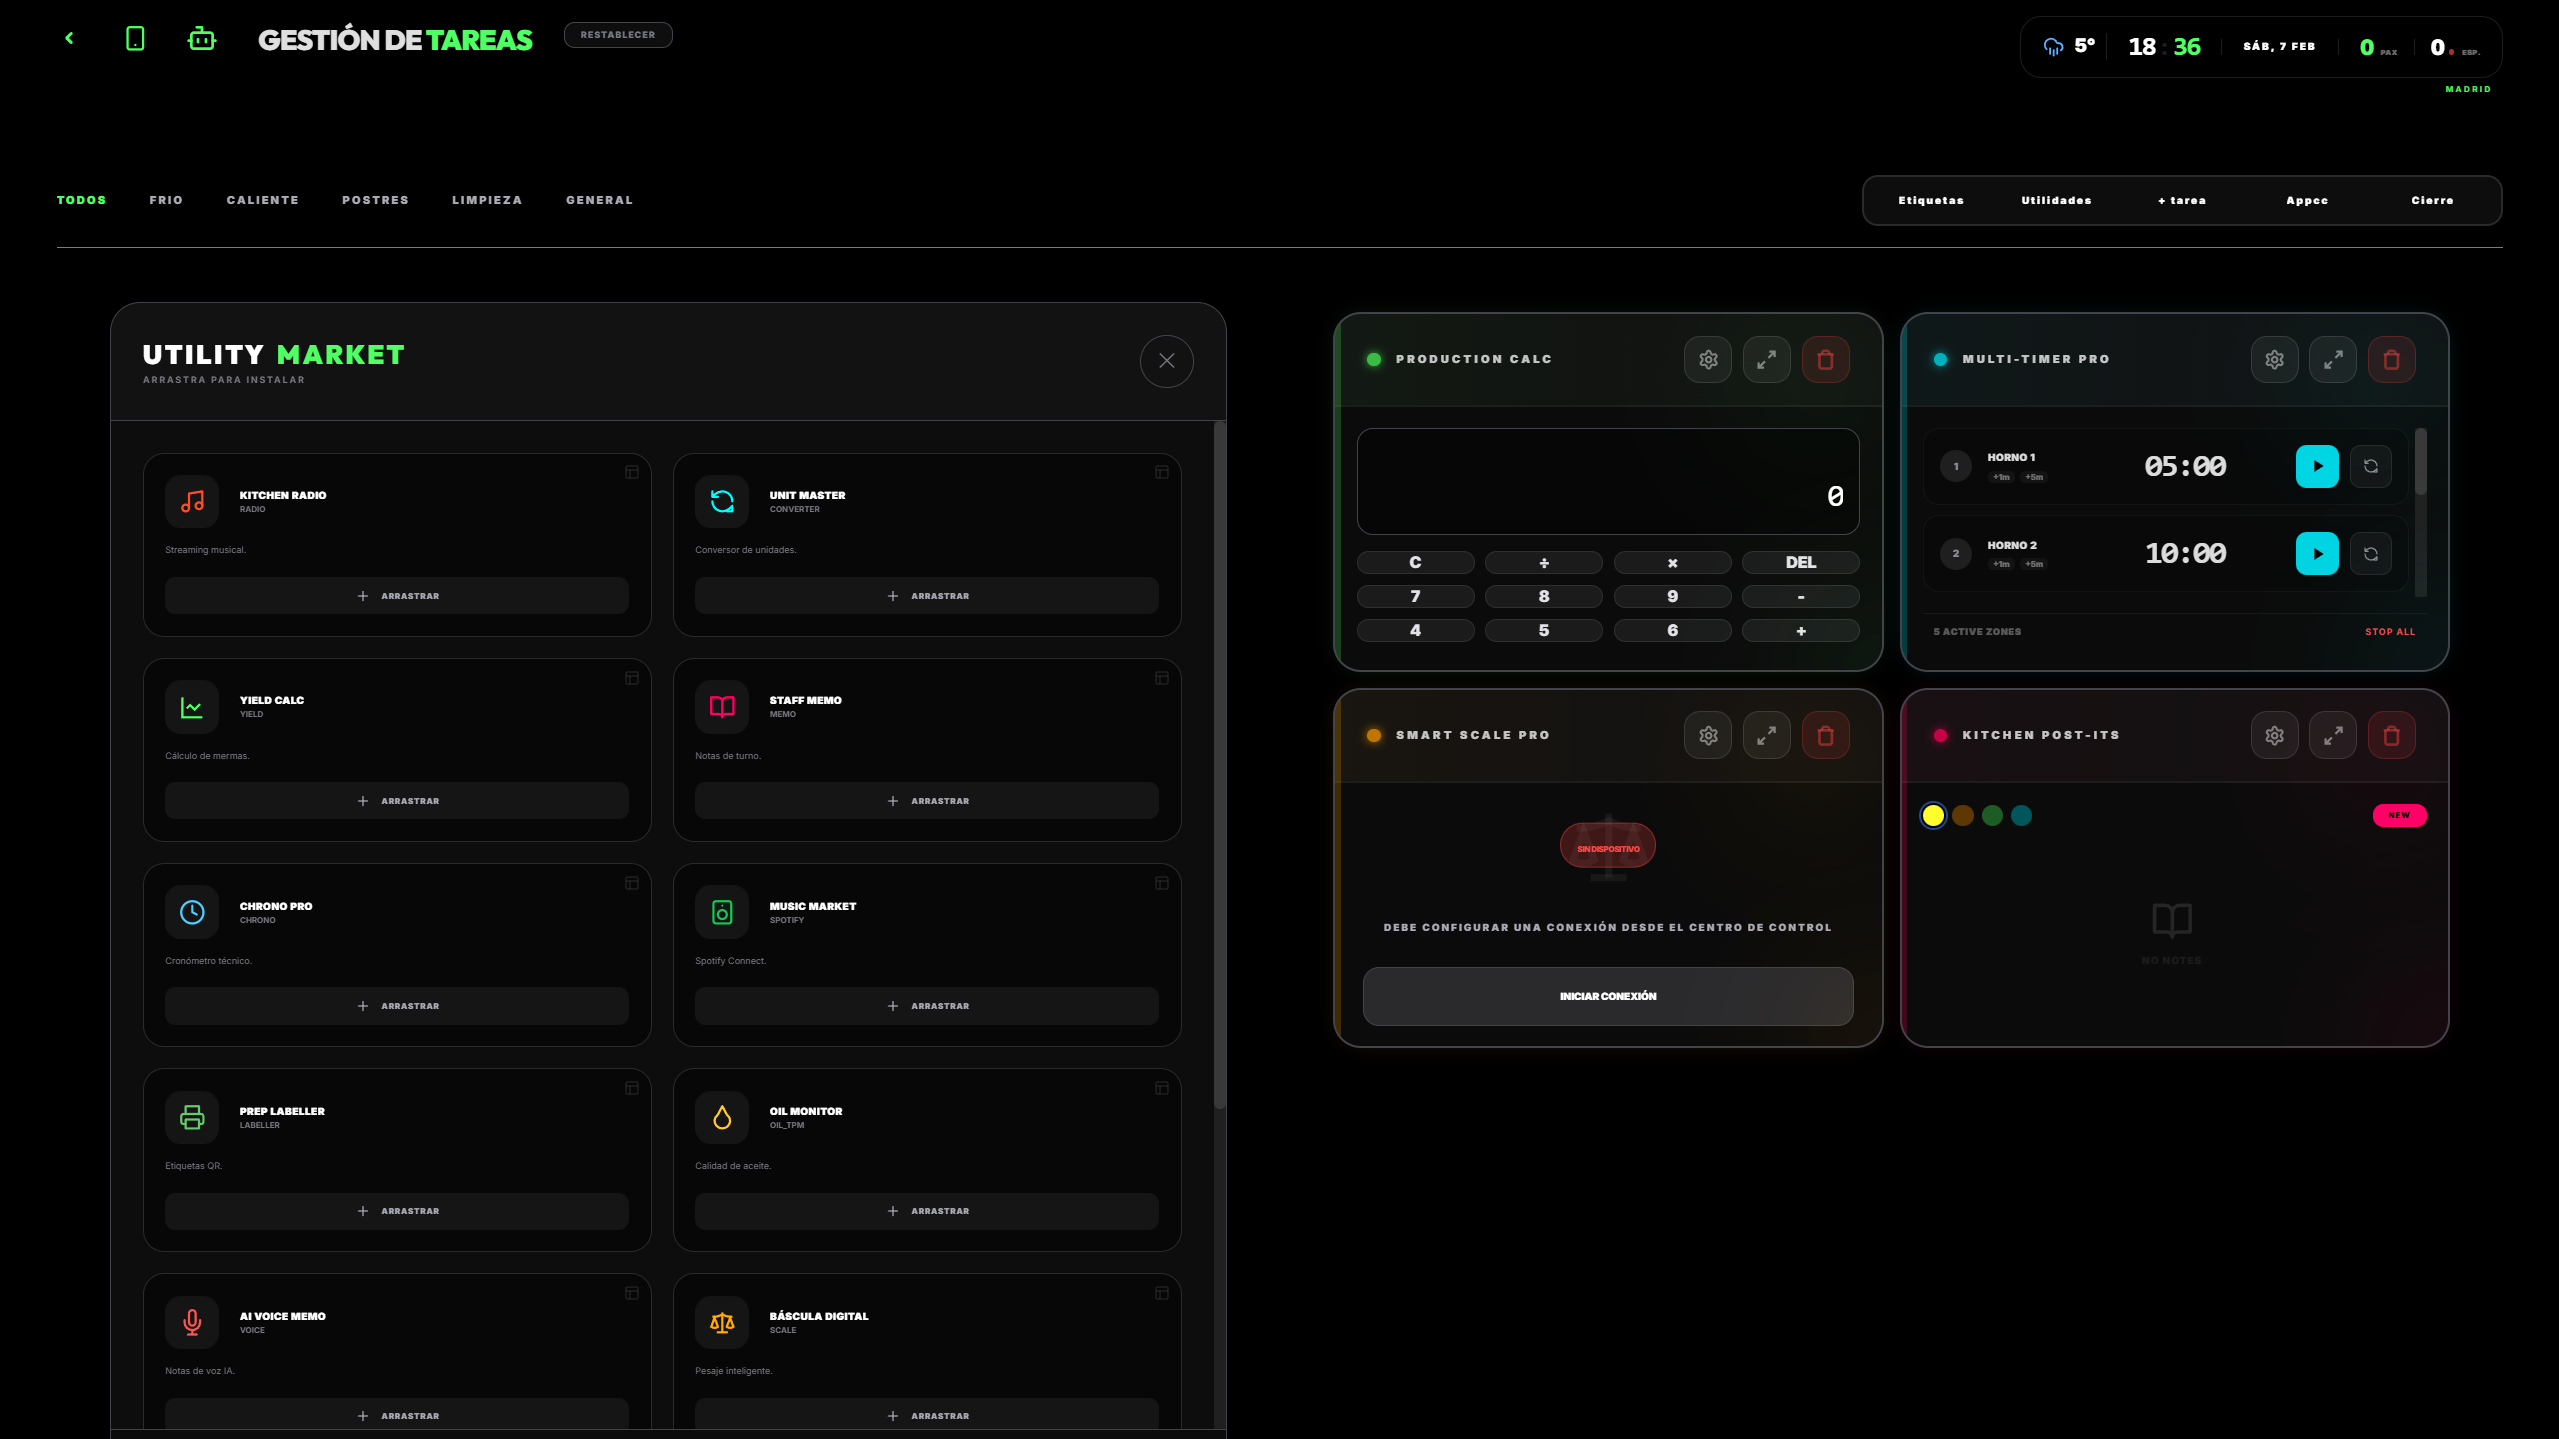Image resolution: width=2559 pixels, height=1439 pixels.
Task: Switch to the CALIENTE category tab
Action: [x=262, y=200]
